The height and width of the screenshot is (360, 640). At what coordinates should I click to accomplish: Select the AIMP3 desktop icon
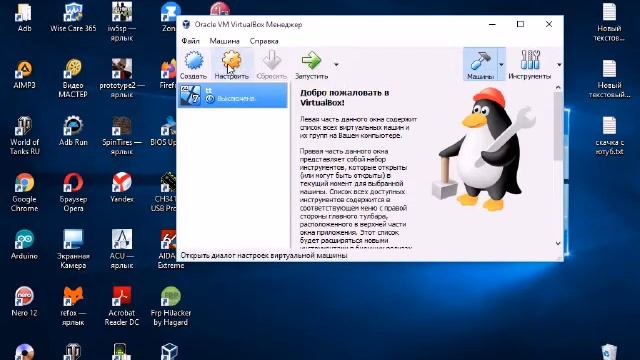pyautogui.click(x=24, y=75)
